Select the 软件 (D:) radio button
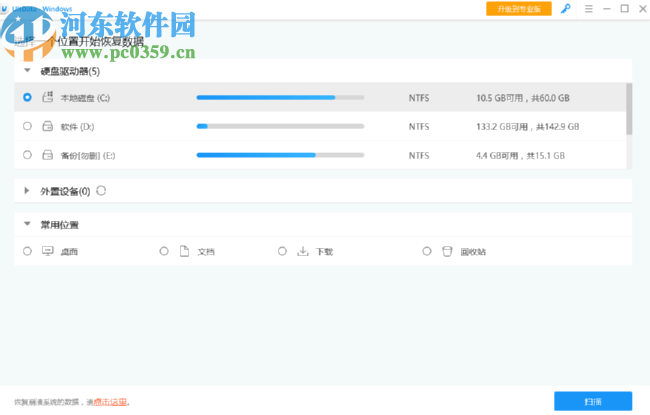Screen dimensions: 650x415 (27, 126)
